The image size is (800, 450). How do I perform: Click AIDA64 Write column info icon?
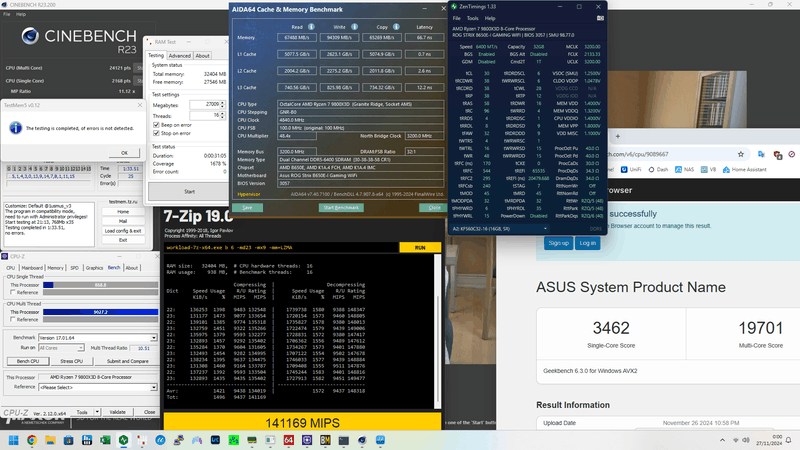[x=354, y=27]
